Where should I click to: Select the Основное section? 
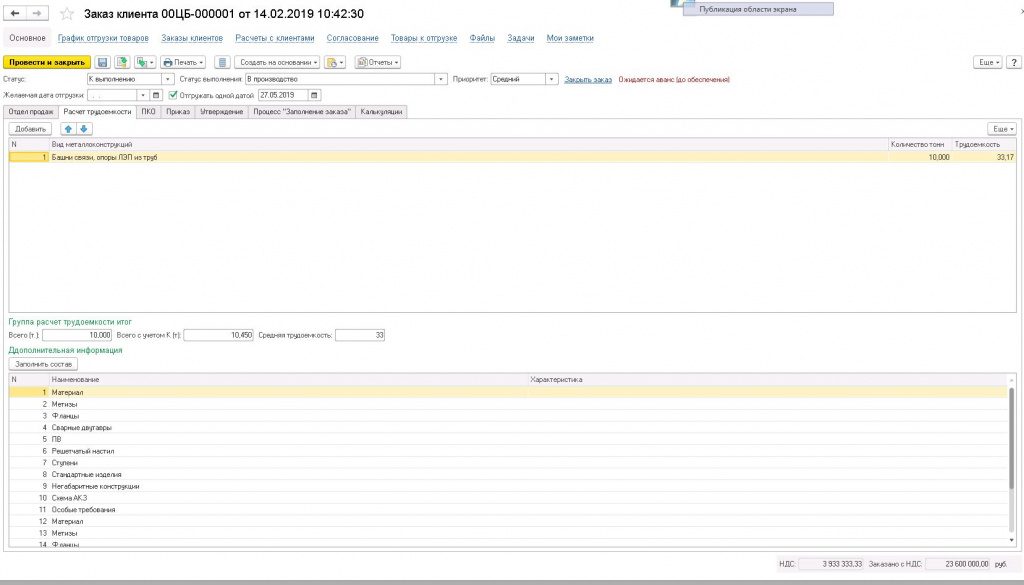click(x=27, y=38)
